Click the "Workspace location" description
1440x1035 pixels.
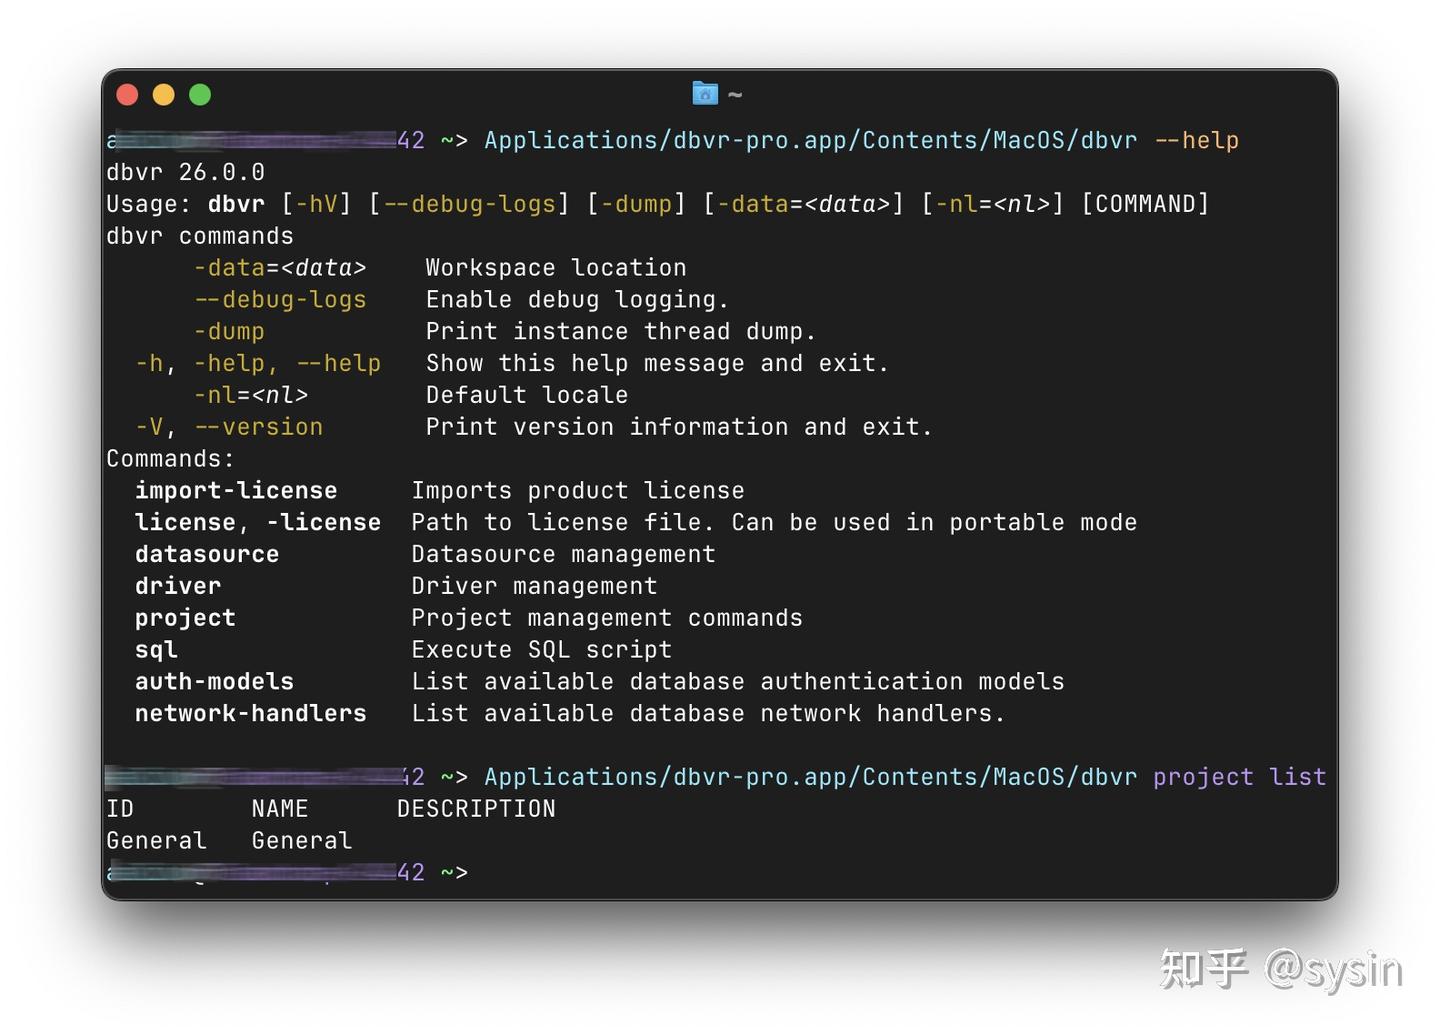(556, 268)
